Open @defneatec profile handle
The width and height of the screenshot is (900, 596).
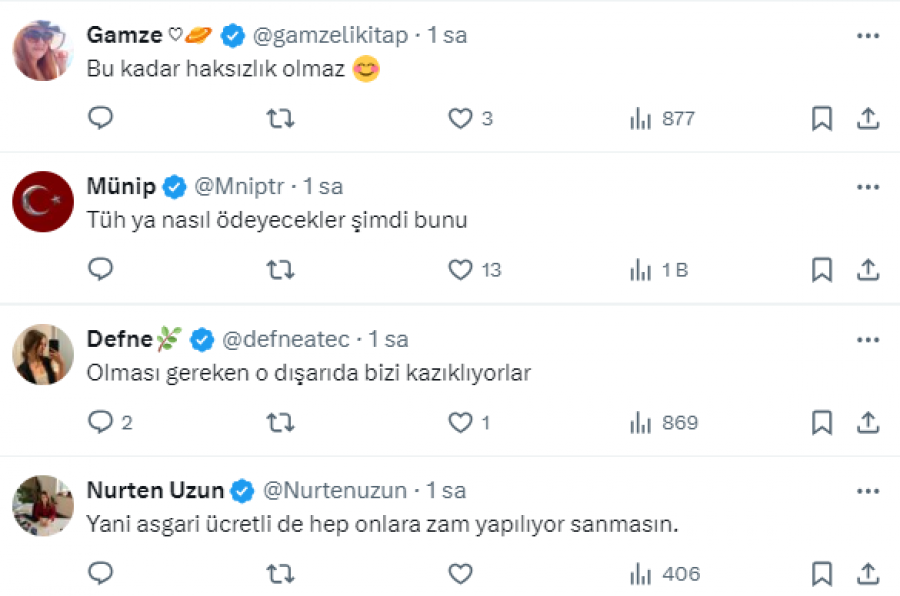pyautogui.click(x=285, y=339)
